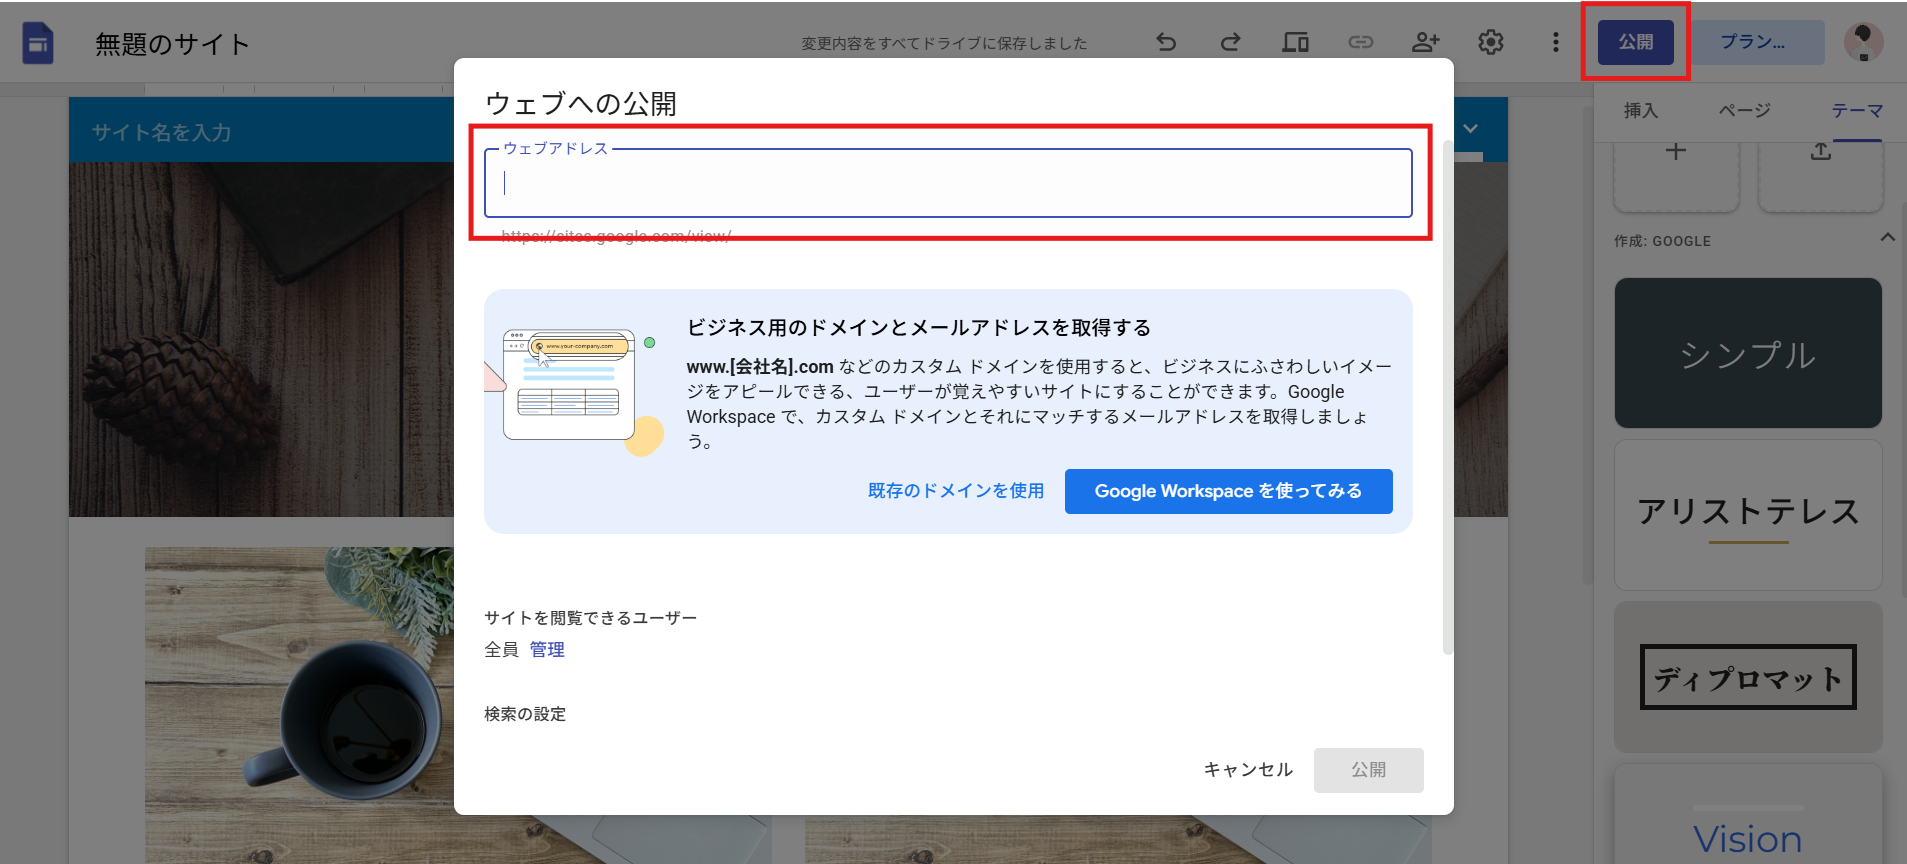Click the upload theme import icon
This screenshot has height=864, width=1907.
click(x=1821, y=152)
